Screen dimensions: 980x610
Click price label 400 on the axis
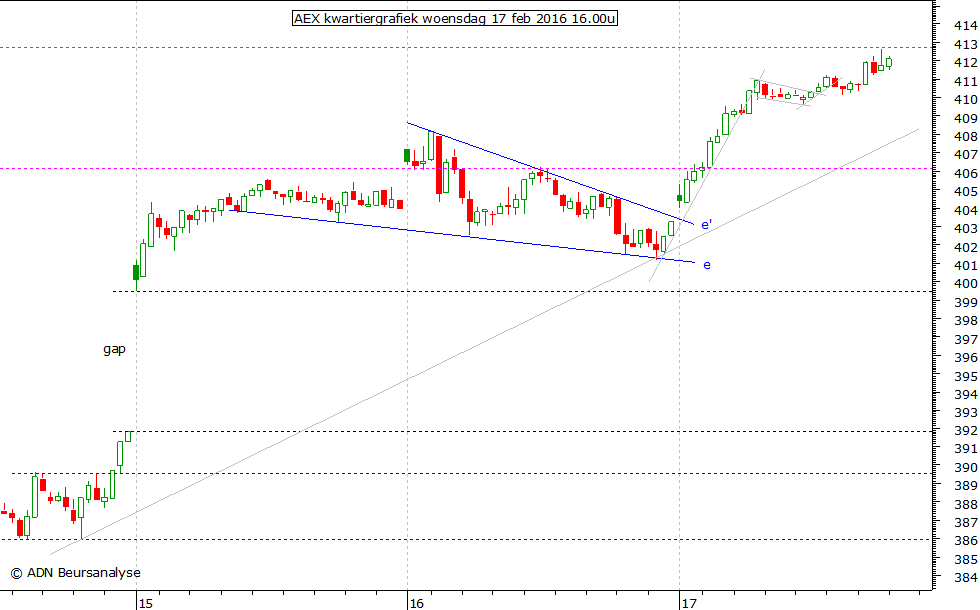coord(966,284)
